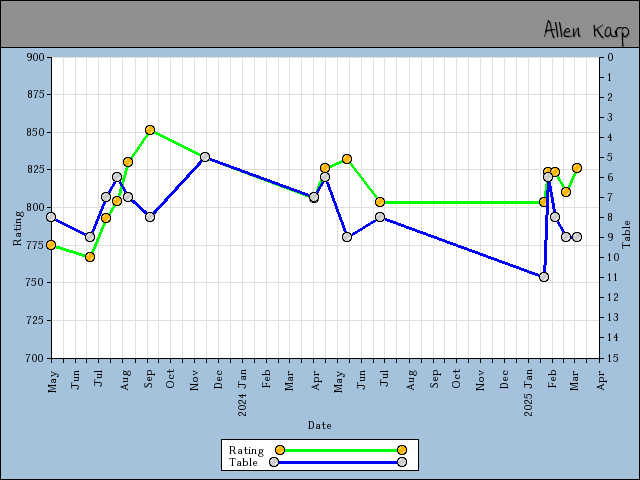640x480 pixels.
Task: Click the '2024 Jan' date axis label
Action: (242, 392)
